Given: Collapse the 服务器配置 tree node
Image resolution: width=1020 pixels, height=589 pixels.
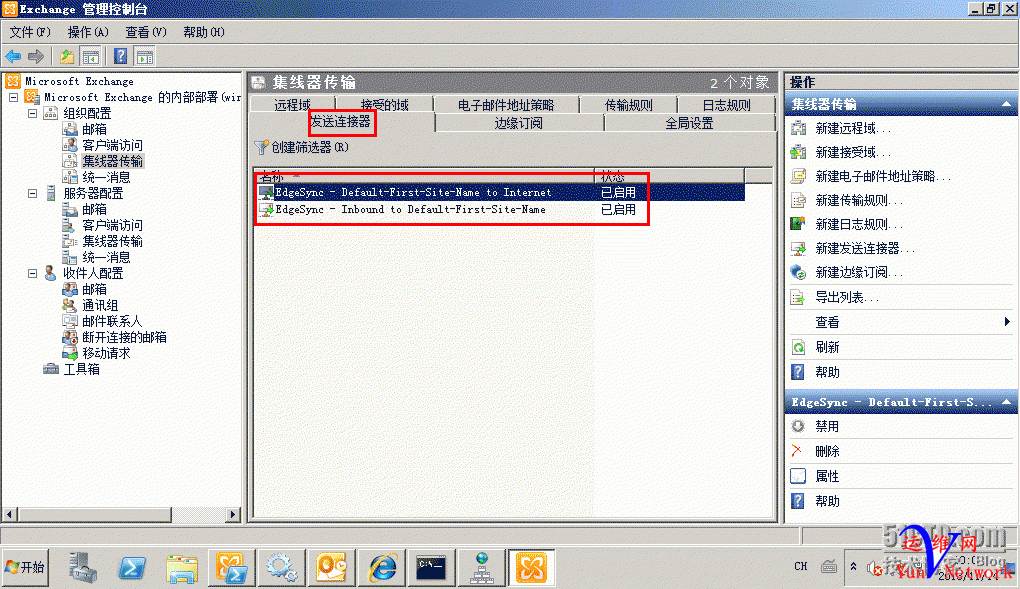Looking at the screenshot, I should point(33,193).
